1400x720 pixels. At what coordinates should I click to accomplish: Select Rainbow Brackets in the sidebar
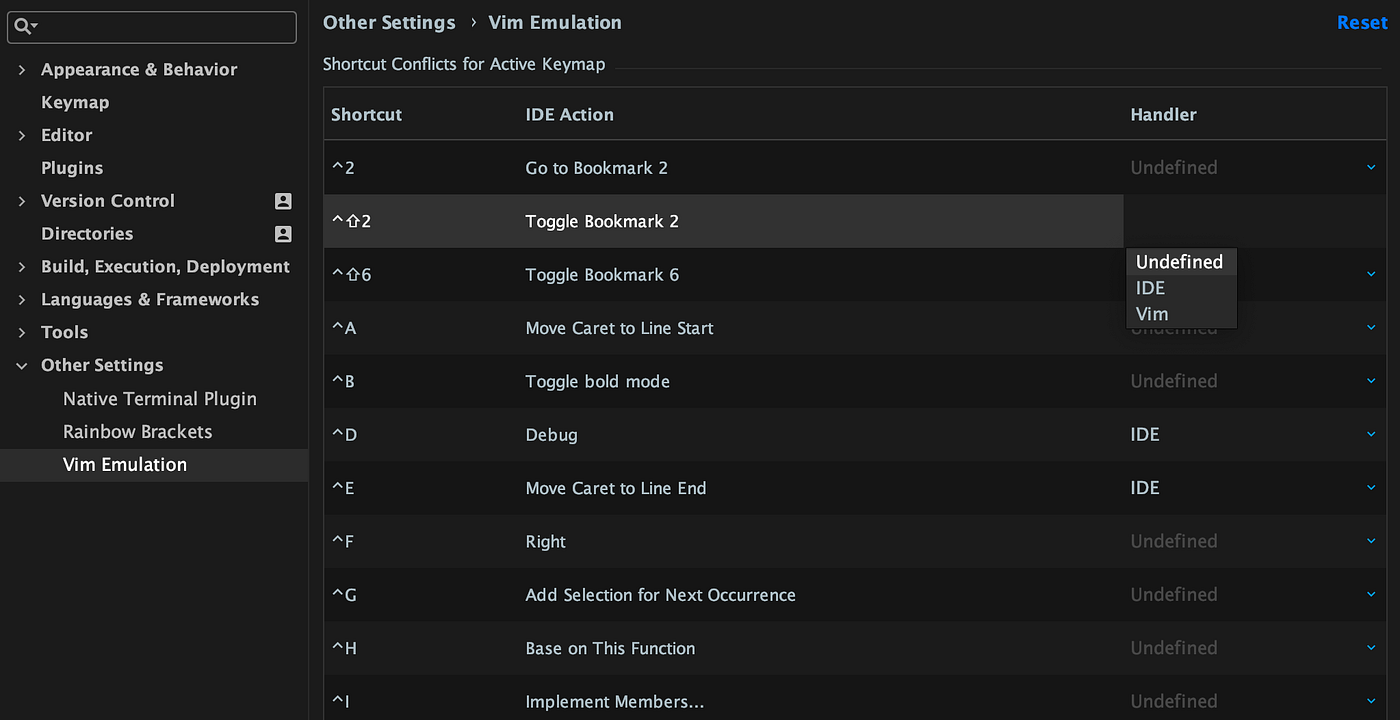137,432
